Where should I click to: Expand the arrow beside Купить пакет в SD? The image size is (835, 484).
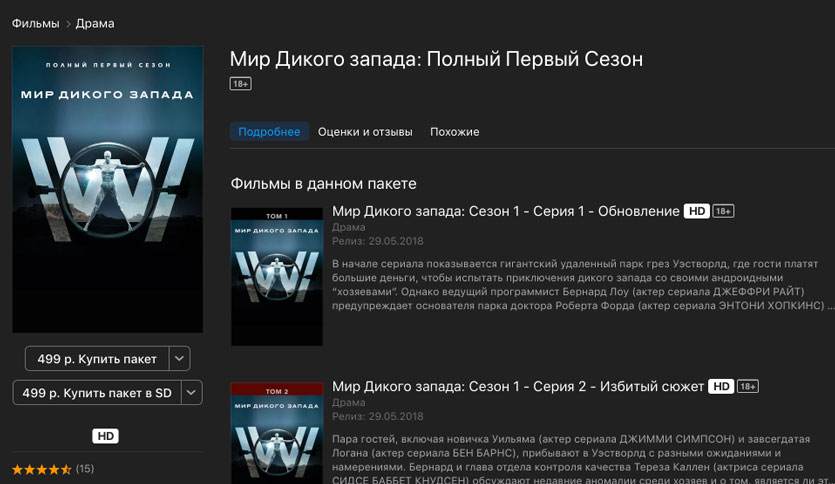pyautogui.click(x=191, y=393)
